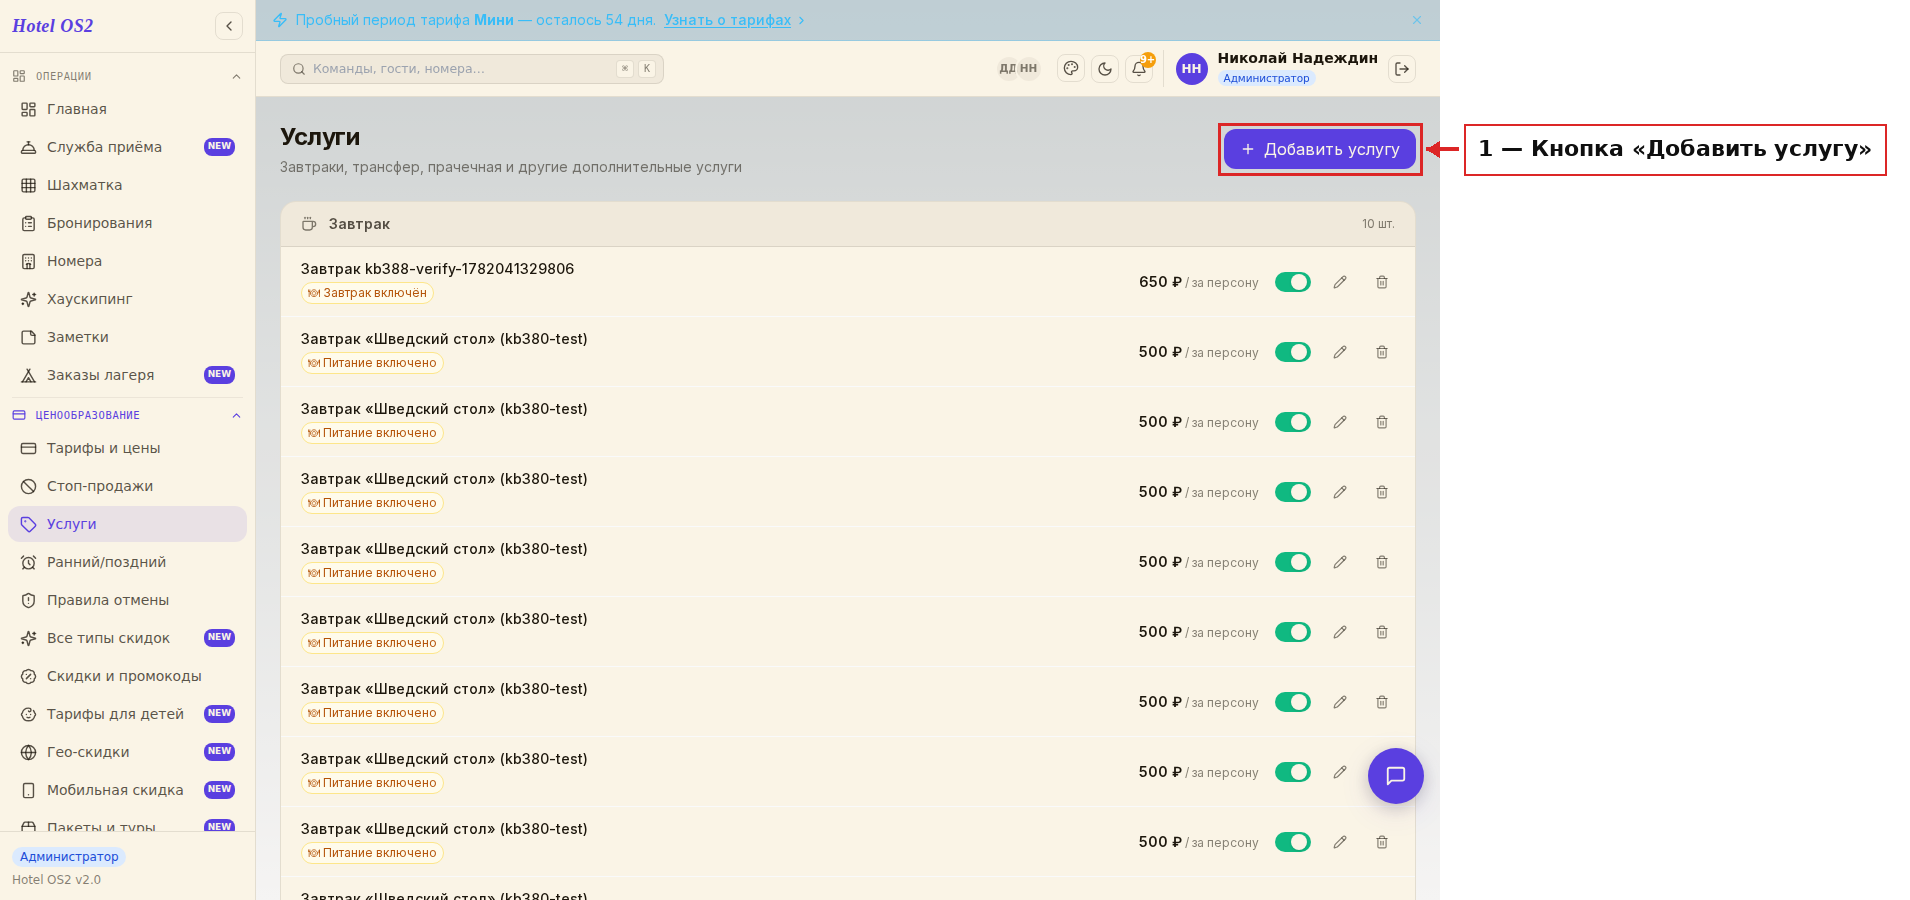Click the НН user avatar

(1191, 69)
